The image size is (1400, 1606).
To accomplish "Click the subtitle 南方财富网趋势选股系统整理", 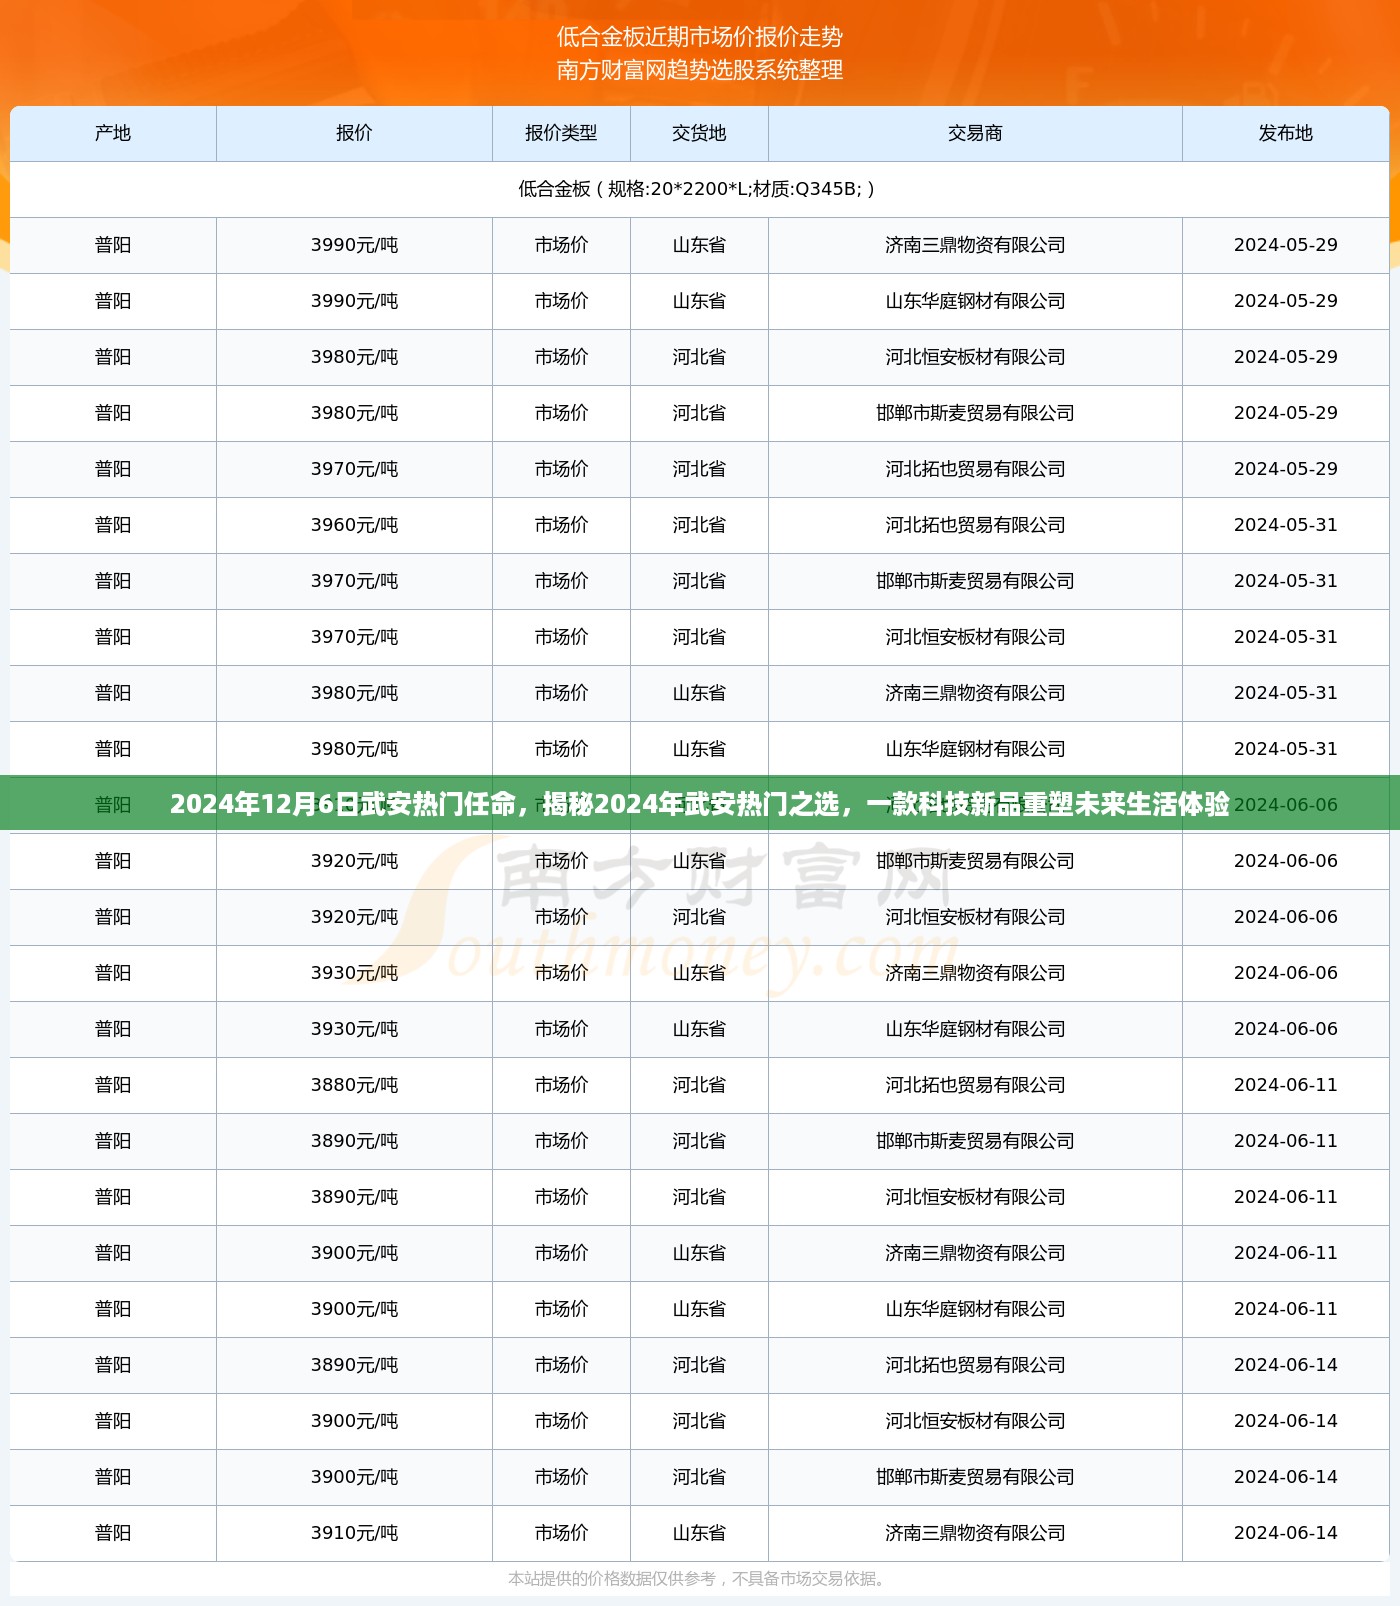I will click(700, 70).
